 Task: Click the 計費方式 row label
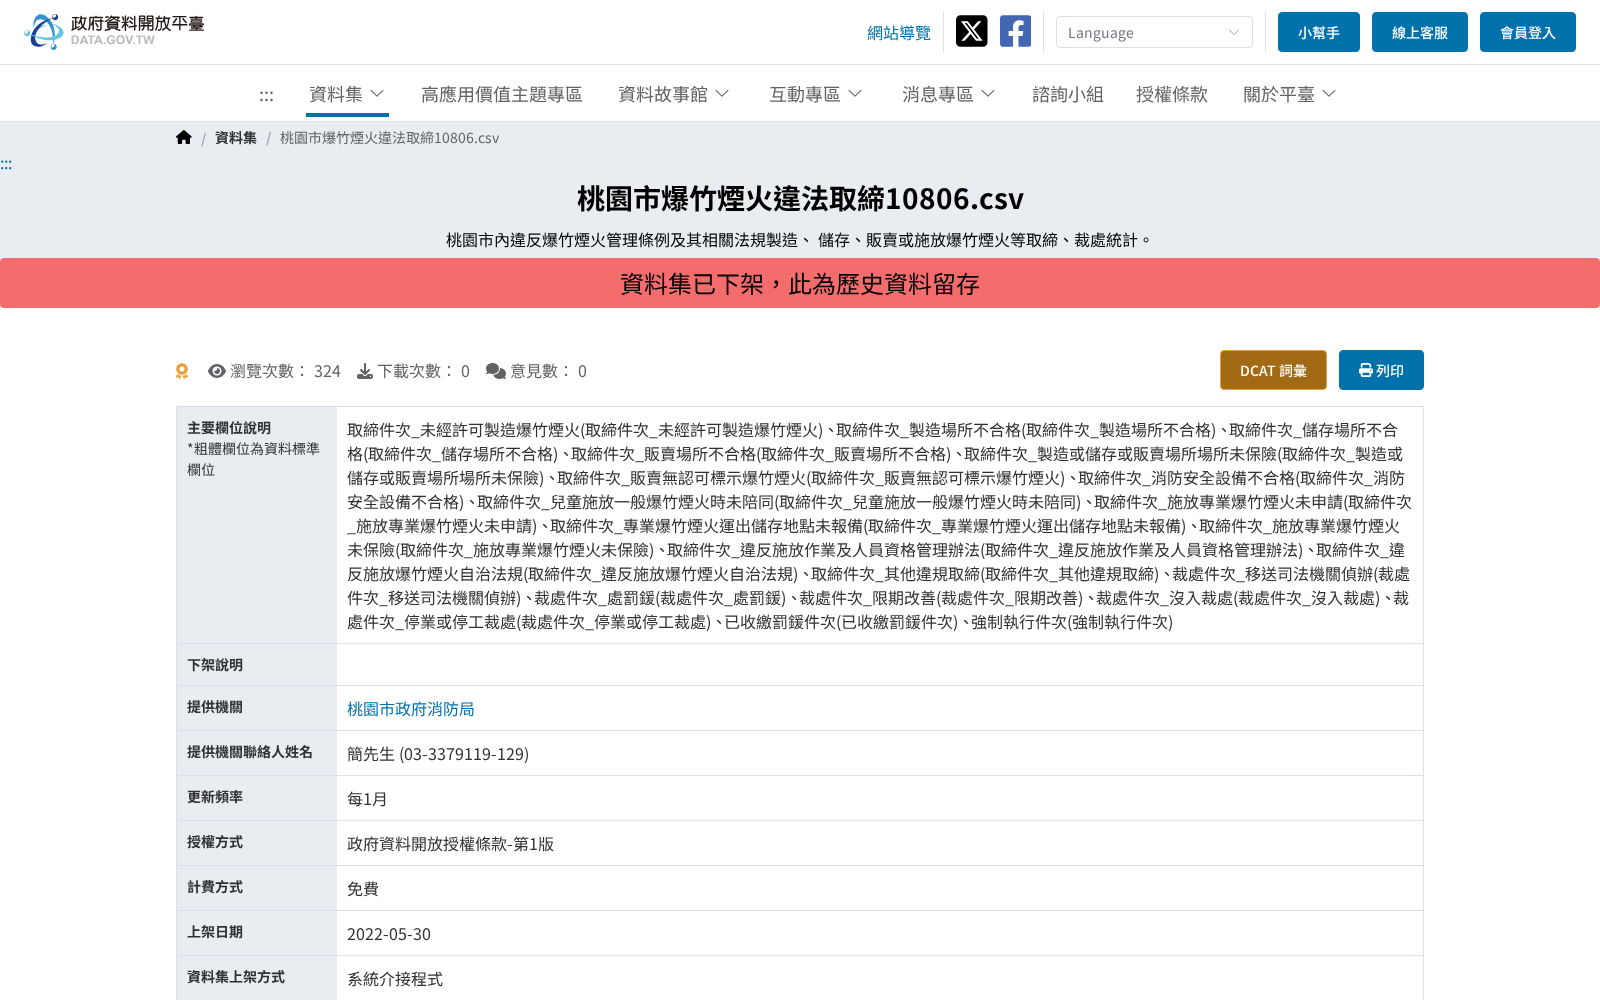pyautogui.click(x=215, y=887)
